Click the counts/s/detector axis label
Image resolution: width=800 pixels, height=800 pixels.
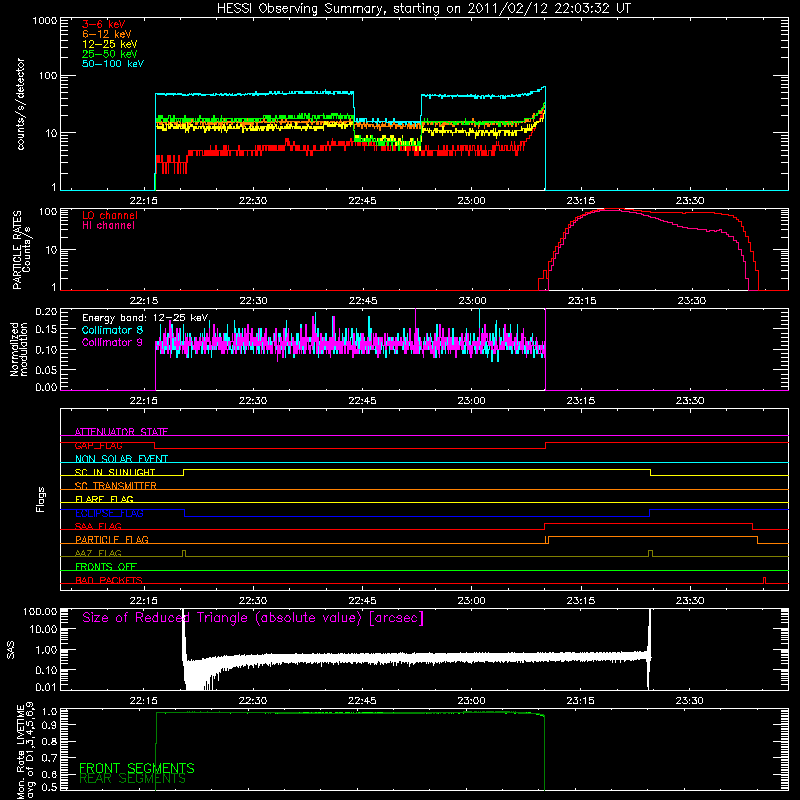(20, 104)
